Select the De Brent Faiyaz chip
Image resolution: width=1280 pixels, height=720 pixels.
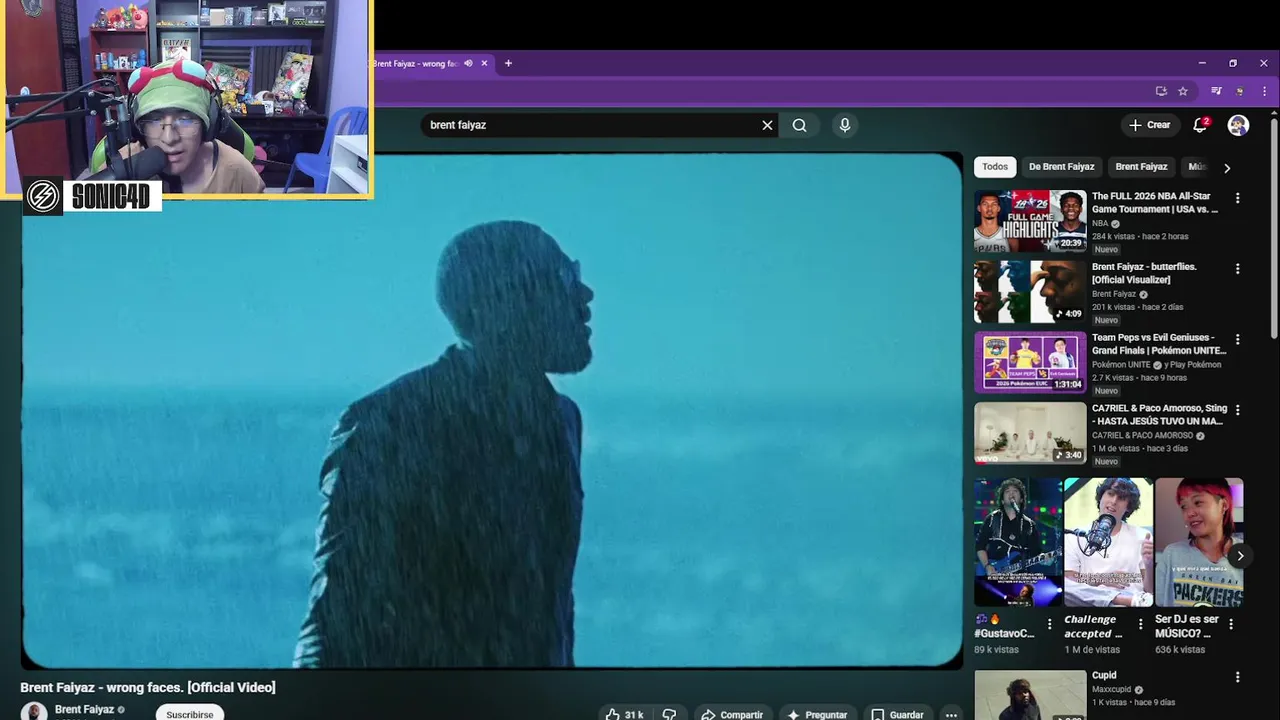[1061, 167]
